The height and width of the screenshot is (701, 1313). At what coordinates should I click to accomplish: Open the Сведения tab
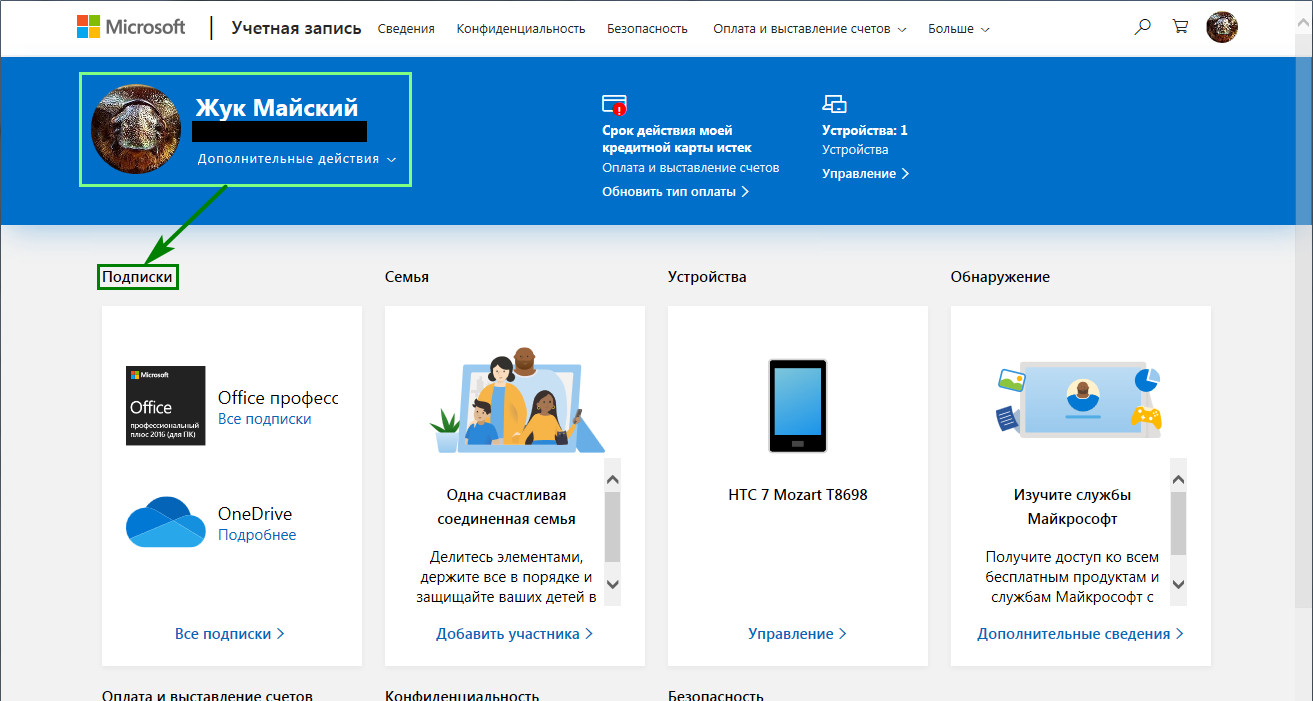(406, 29)
